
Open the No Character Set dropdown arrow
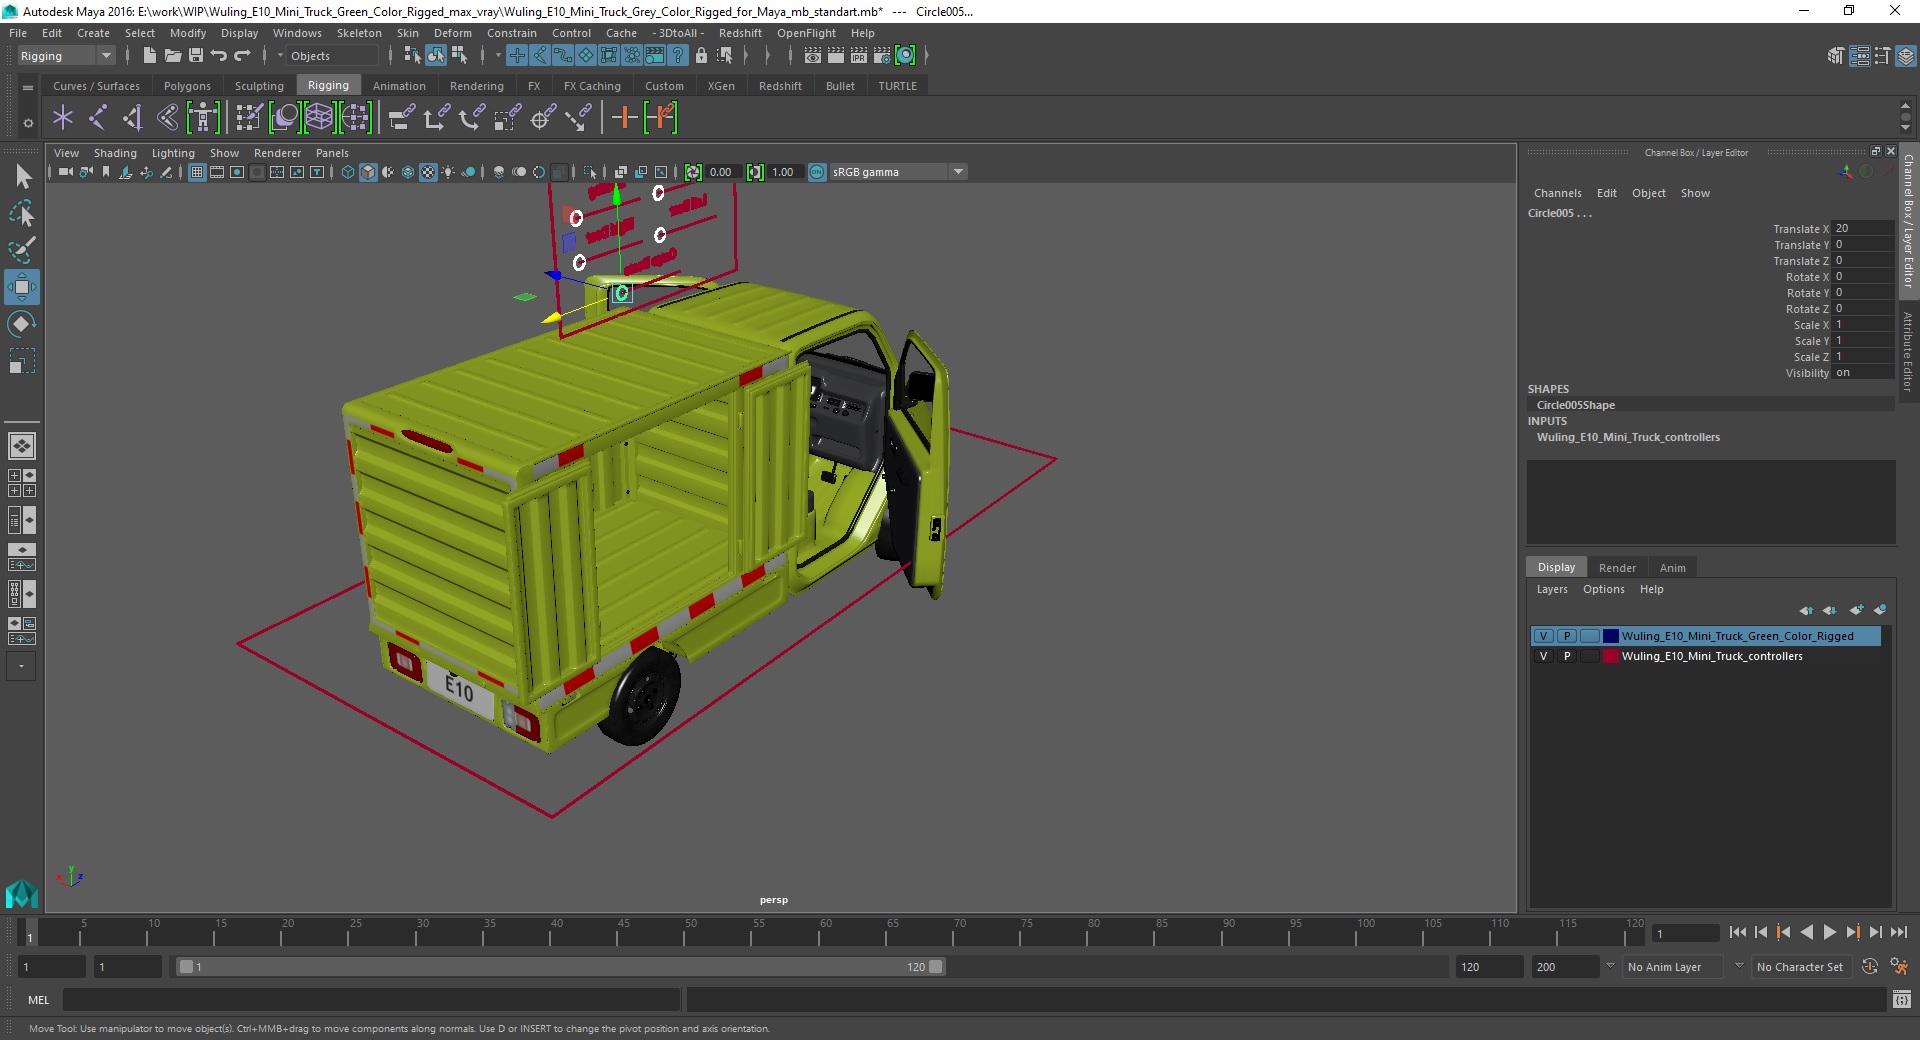point(1739,966)
